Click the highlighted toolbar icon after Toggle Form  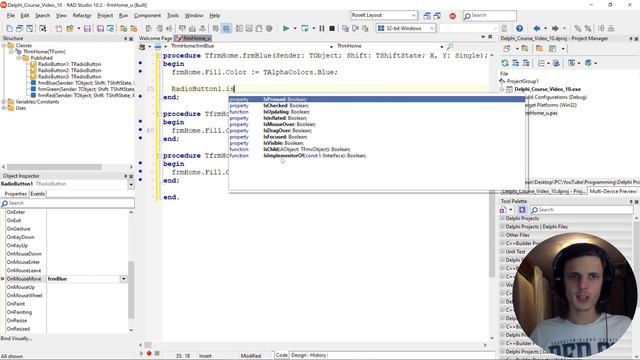[227, 29]
